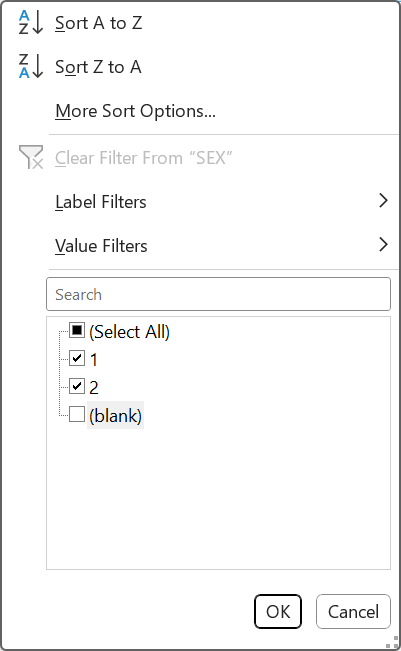The width and height of the screenshot is (401, 651).
Task: Uncheck the checkbox for value 2
Action: [77, 386]
